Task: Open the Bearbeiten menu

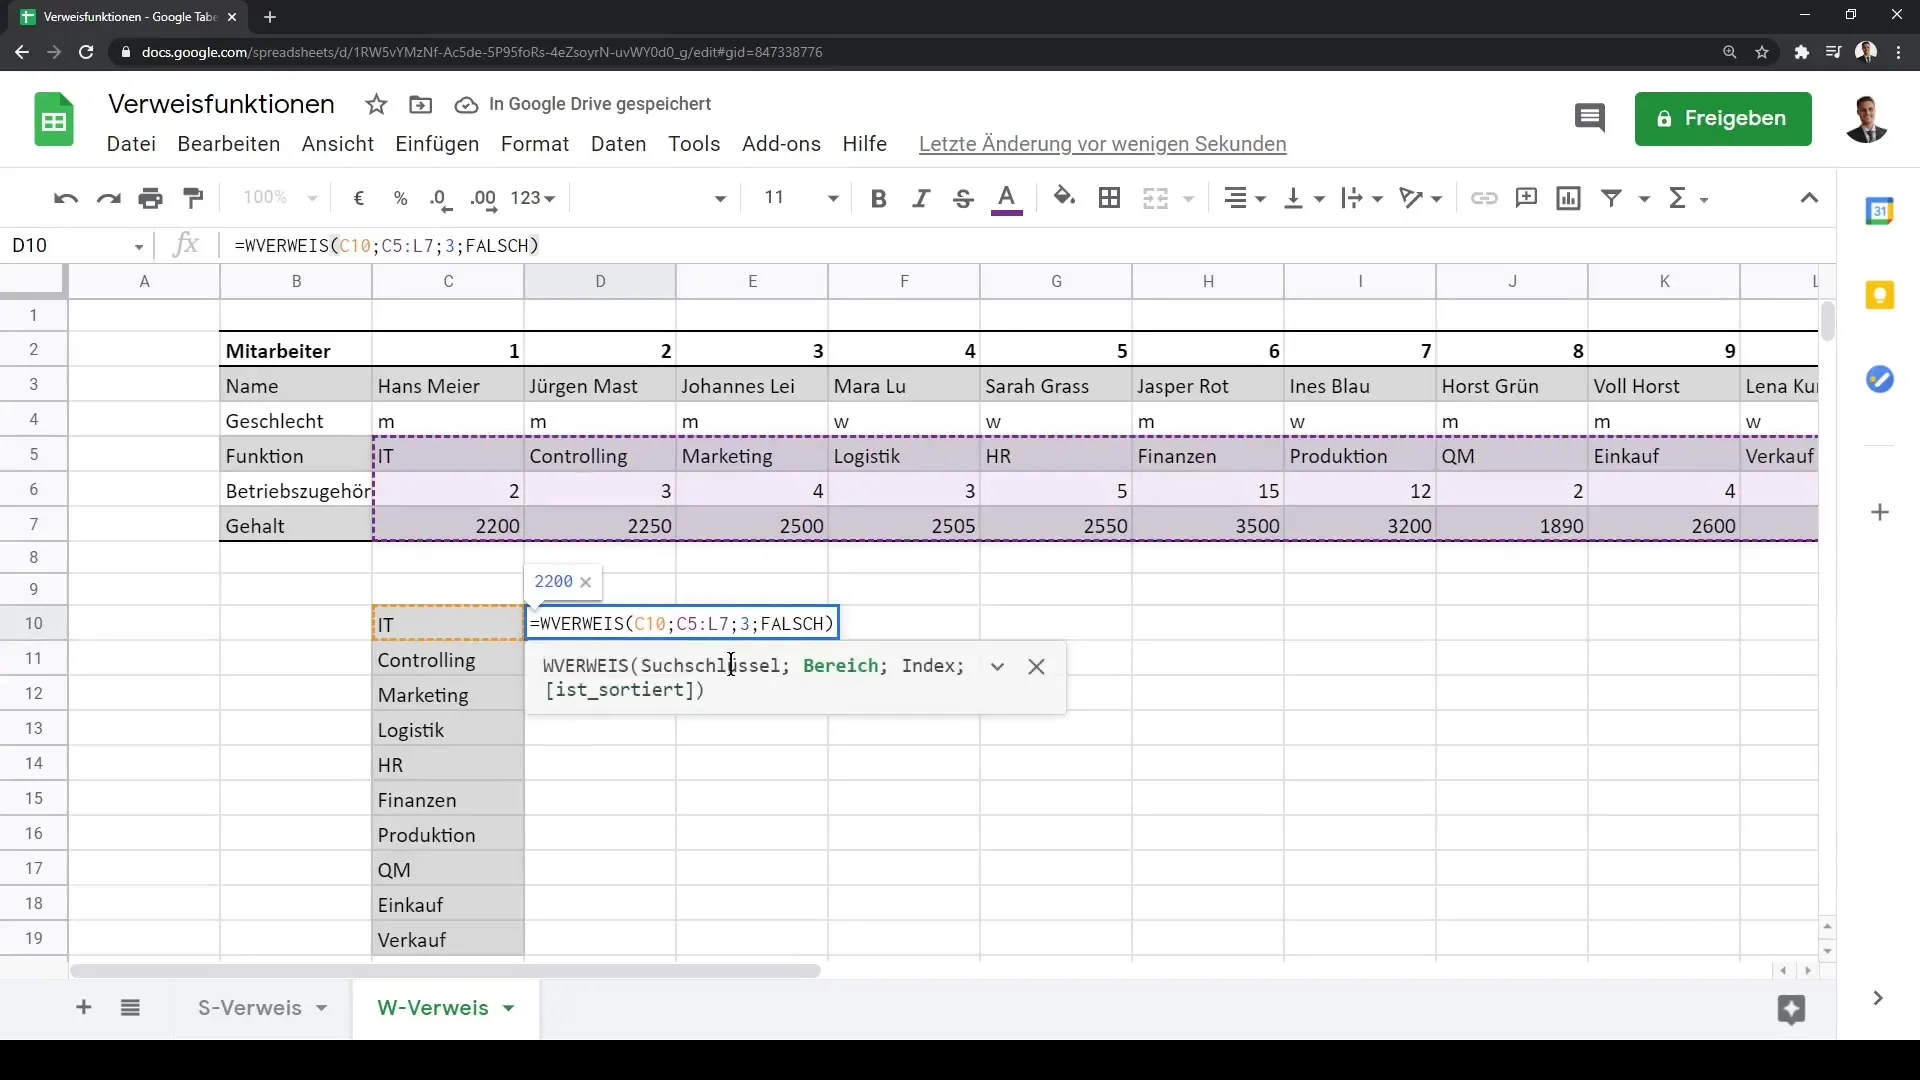Action: click(229, 144)
